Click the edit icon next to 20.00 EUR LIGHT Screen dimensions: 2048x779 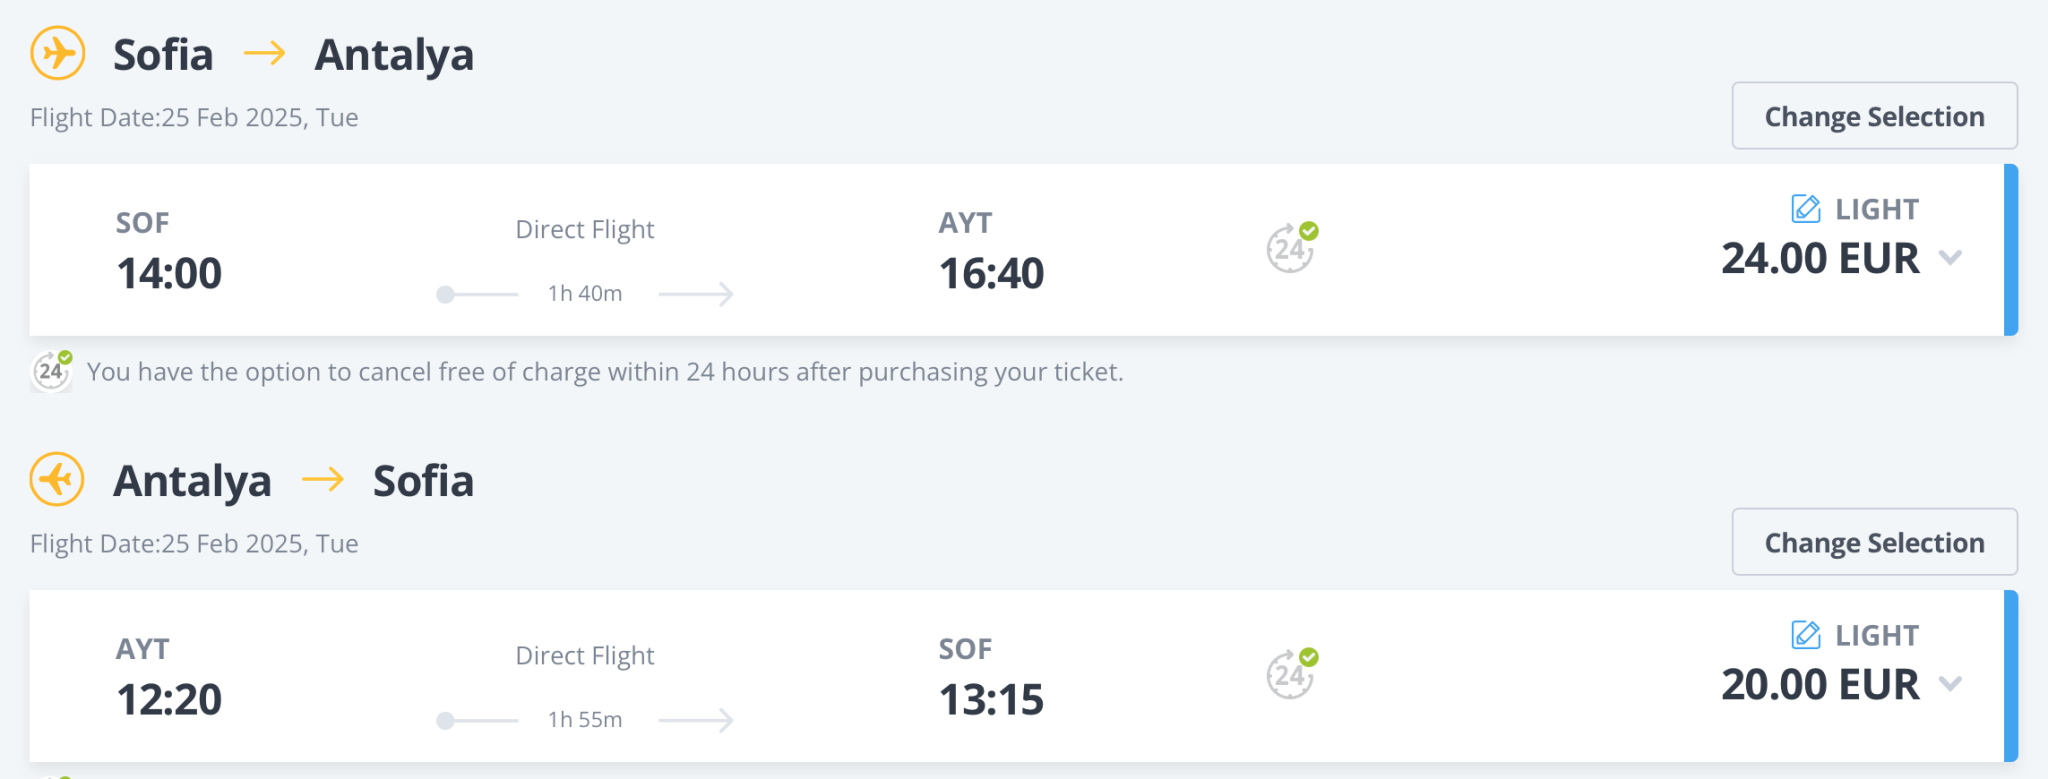point(1805,635)
